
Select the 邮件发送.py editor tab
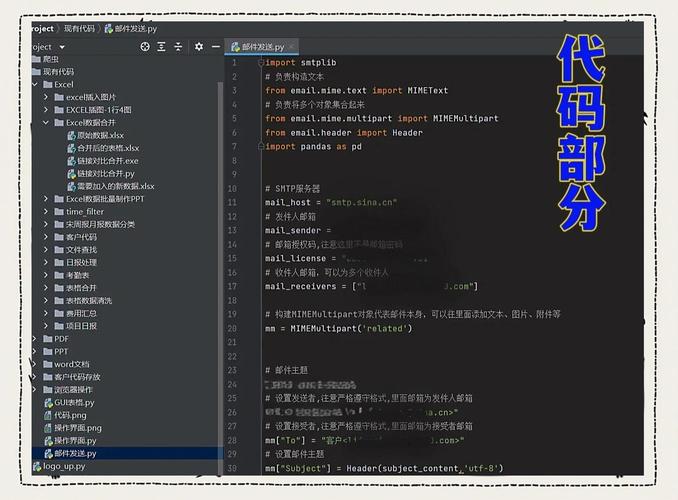pyautogui.click(x=262, y=47)
